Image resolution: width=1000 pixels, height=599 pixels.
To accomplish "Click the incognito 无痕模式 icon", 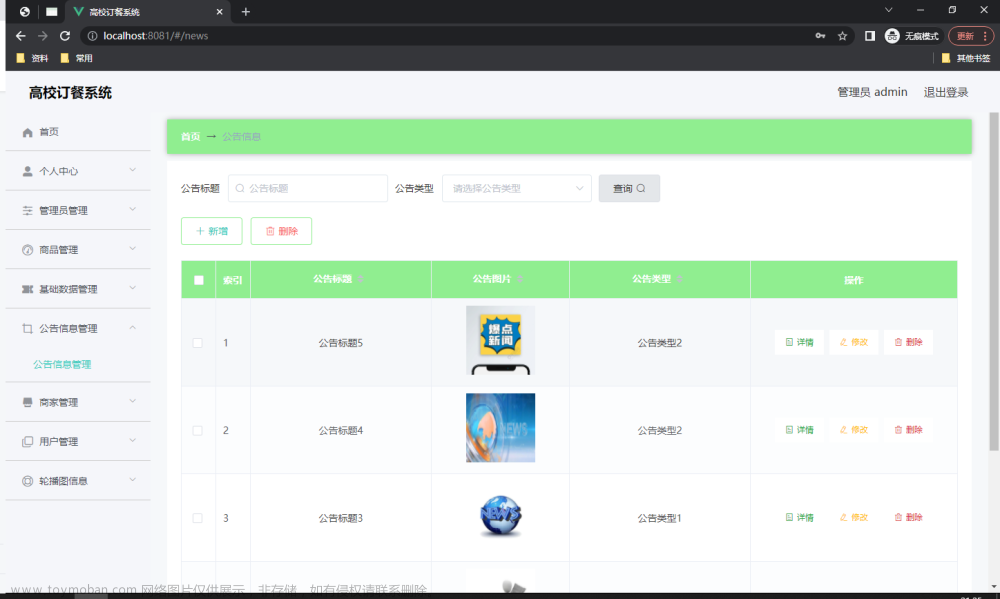I will (x=892, y=36).
